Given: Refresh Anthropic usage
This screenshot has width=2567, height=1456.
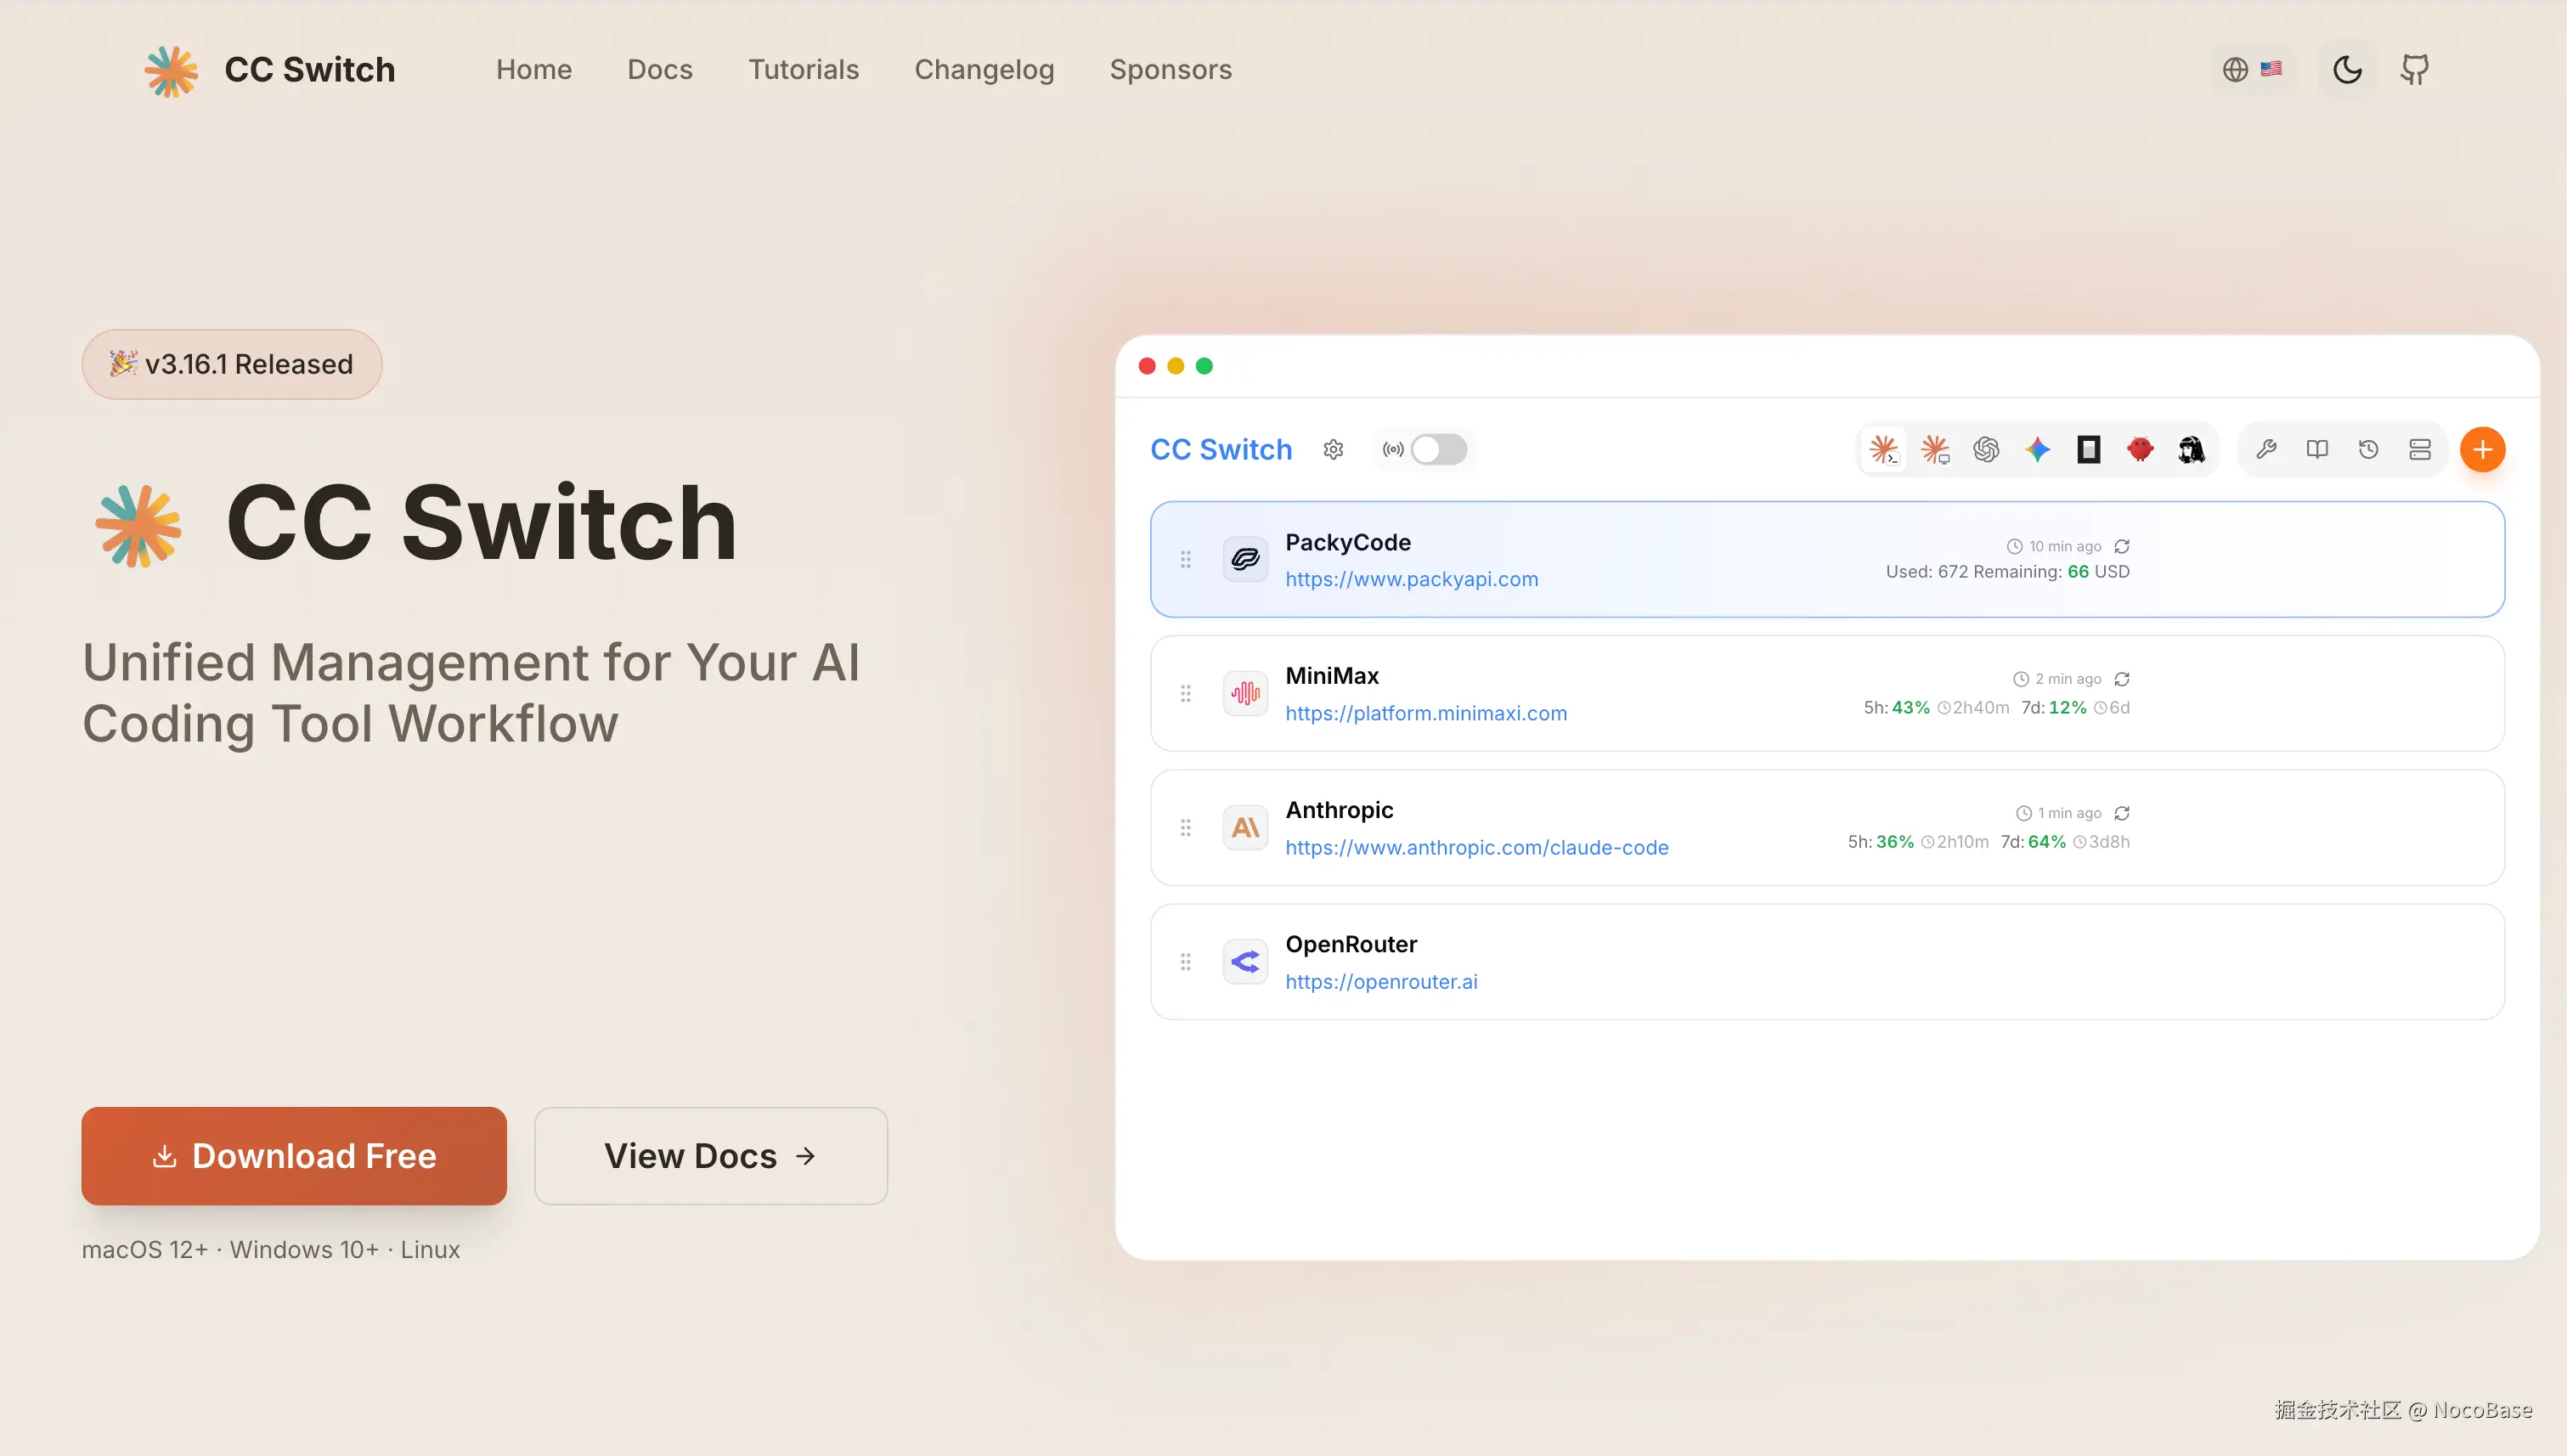Looking at the screenshot, I should click(x=2122, y=813).
